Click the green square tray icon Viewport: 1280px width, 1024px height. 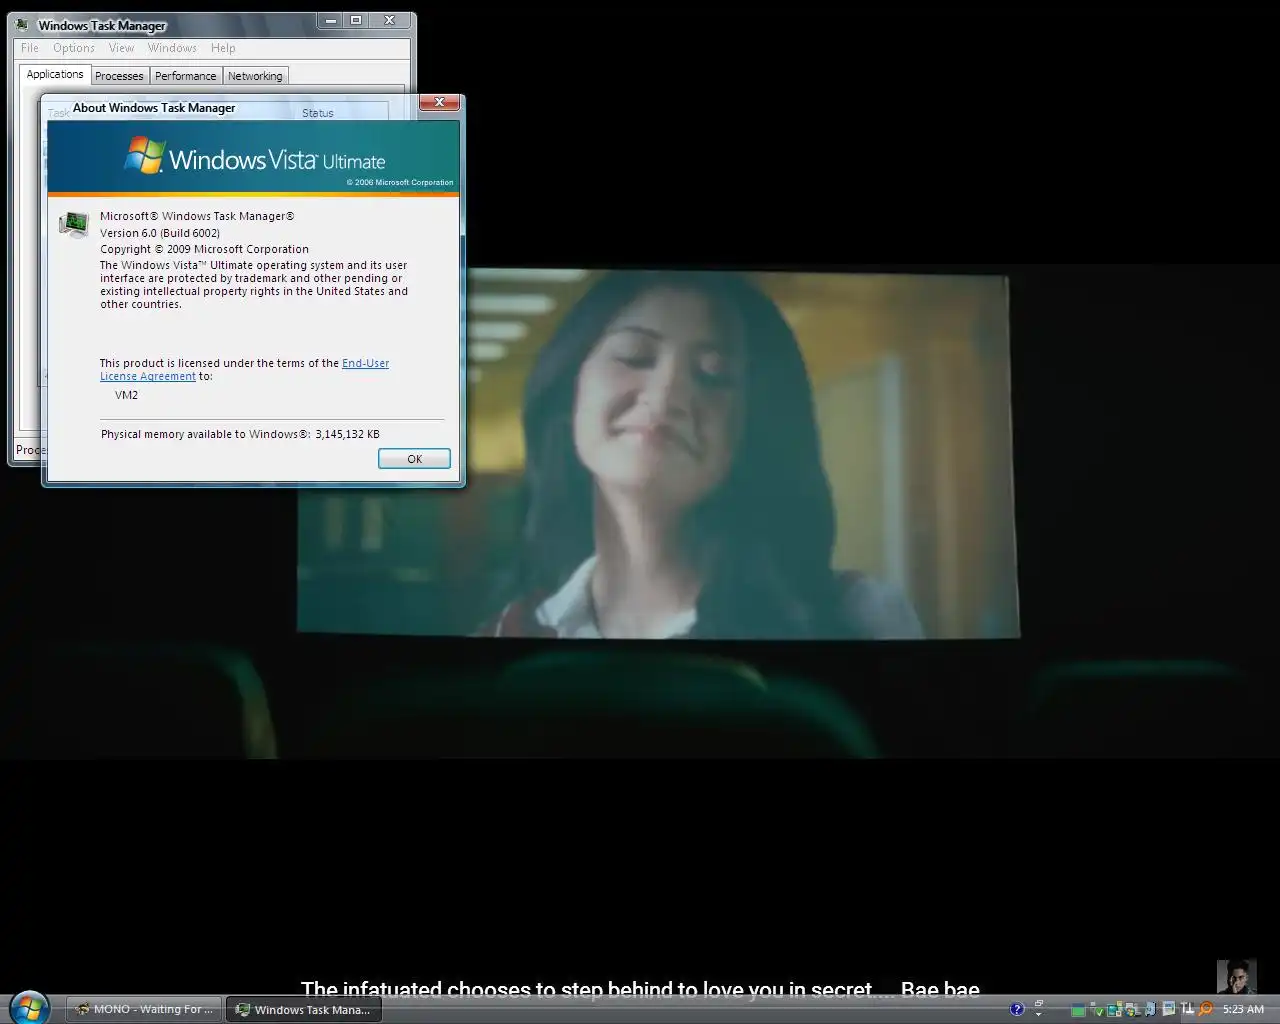pyautogui.click(x=1078, y=1011)
